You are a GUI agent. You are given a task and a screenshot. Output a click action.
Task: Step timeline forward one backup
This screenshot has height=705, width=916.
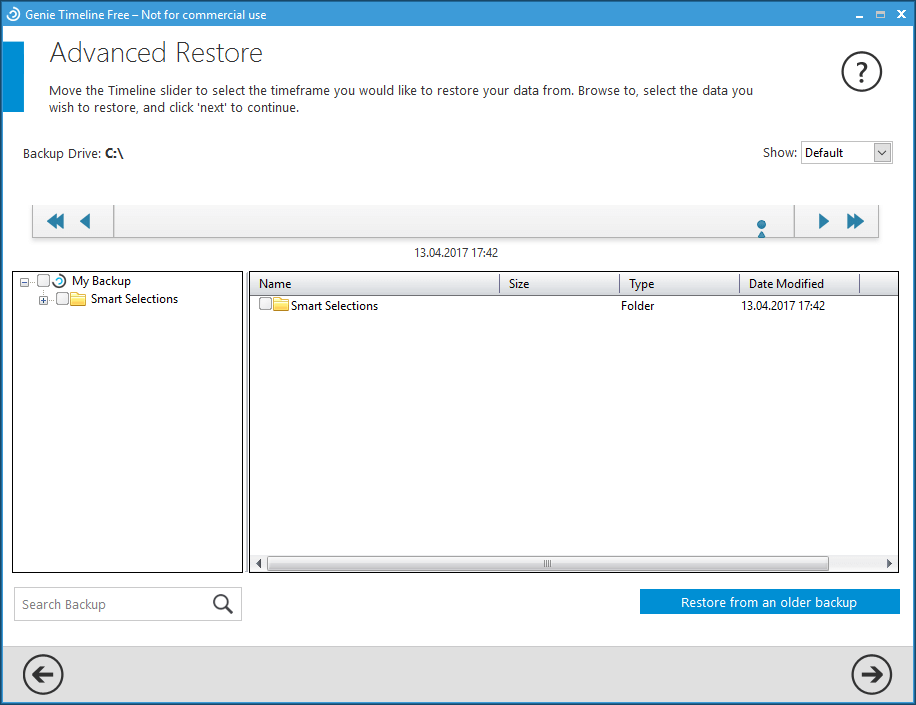pyautogui.click(x=824, y=221)
